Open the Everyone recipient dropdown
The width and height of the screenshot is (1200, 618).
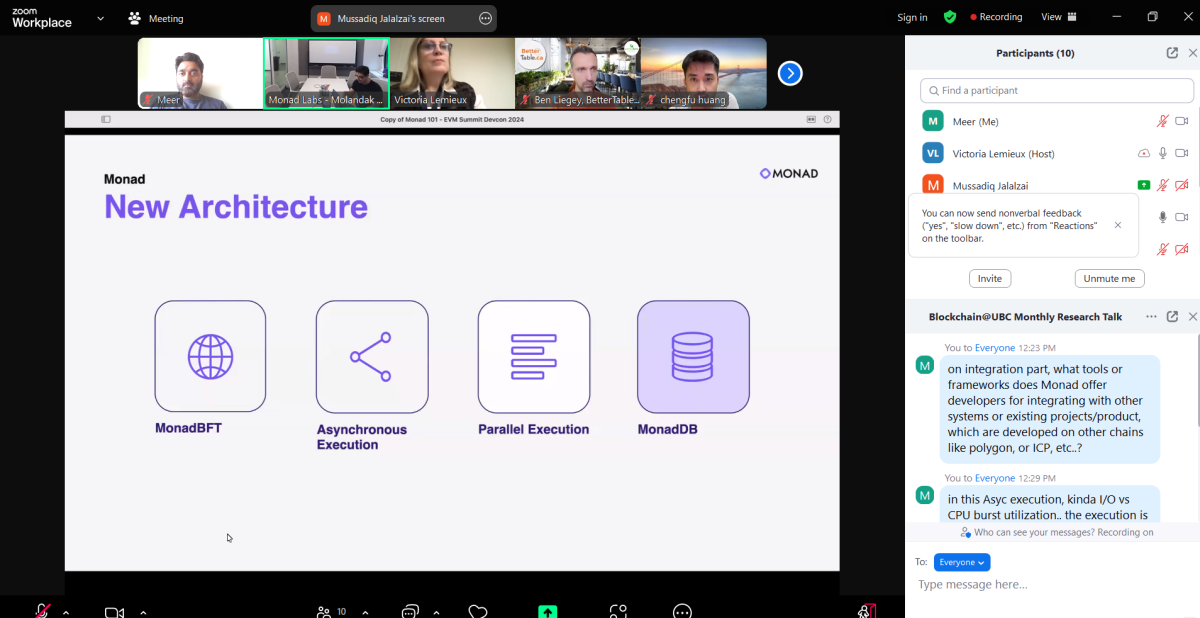click(x=961, y=562)
